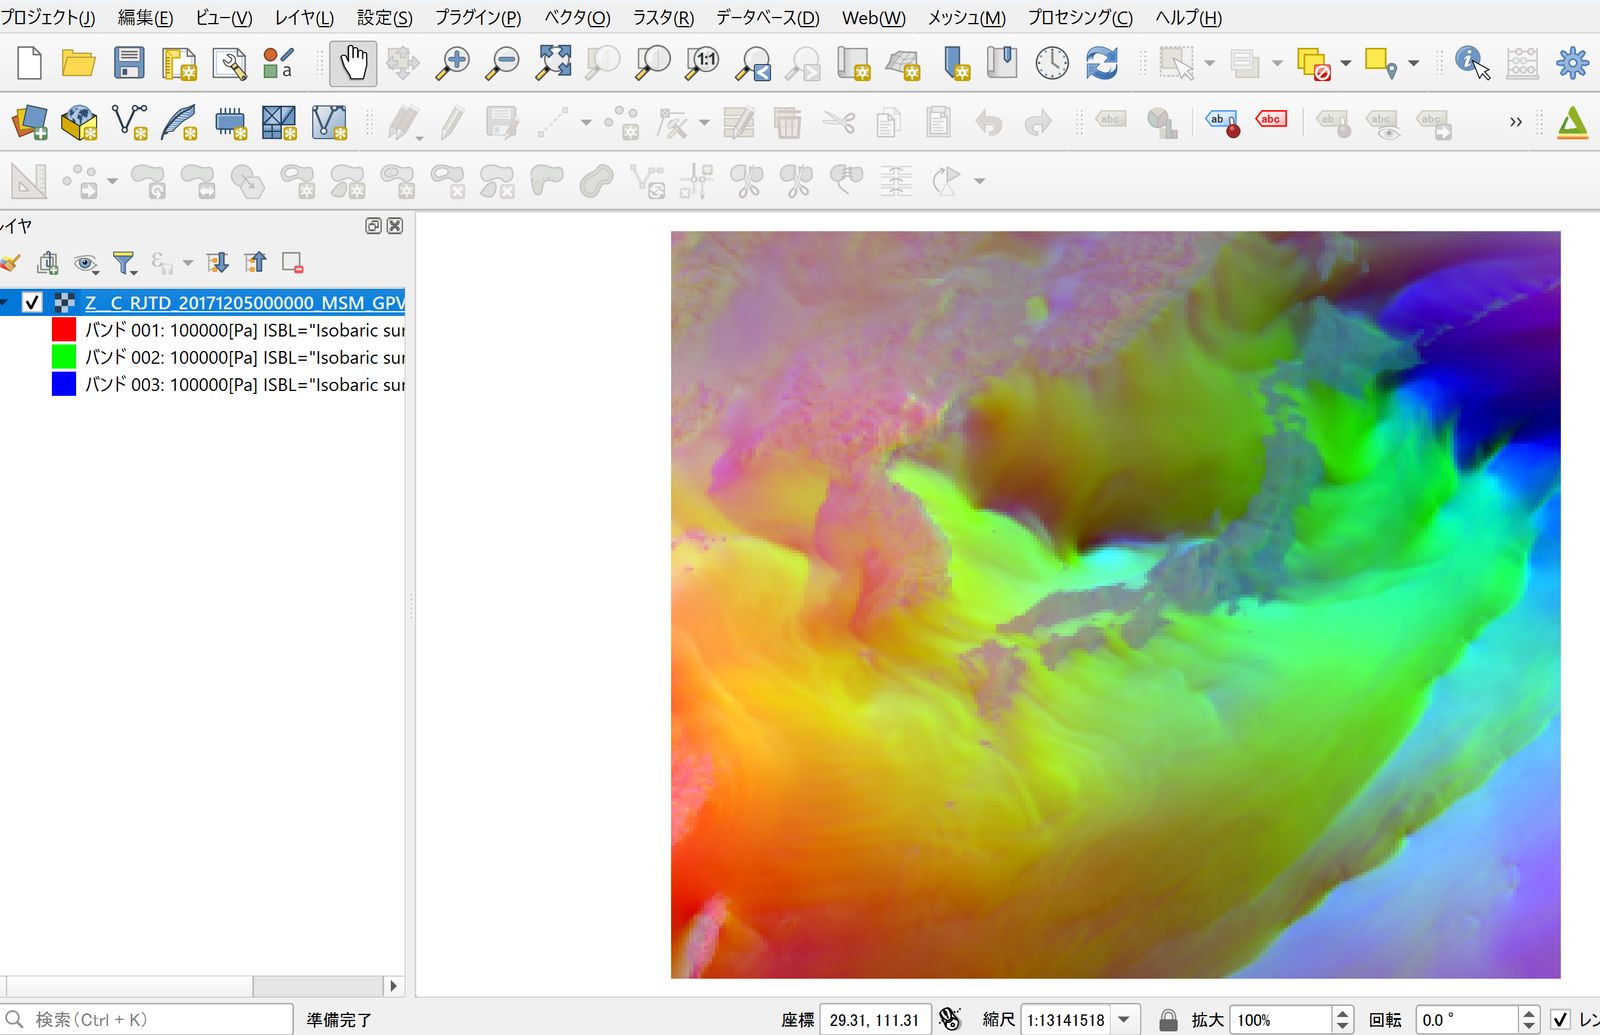Screen dimensions: 1600x1035
Task: Open the temporal controller clock icon
Action: coord(1052,63)
